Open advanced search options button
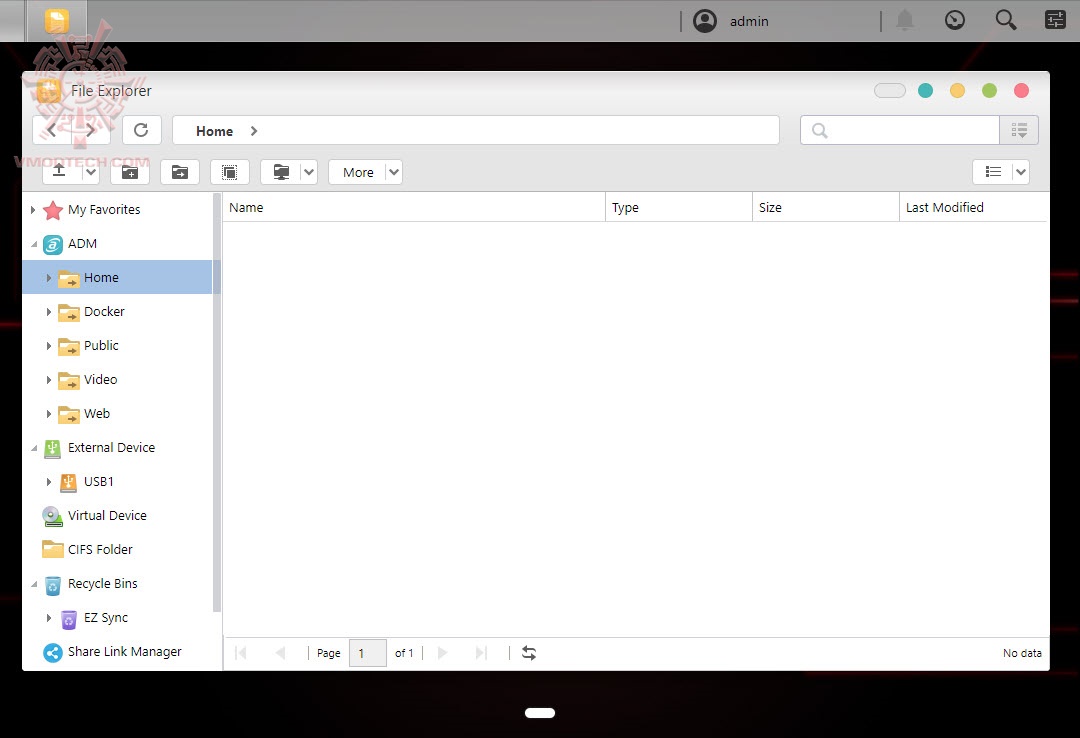 click(1019, 130)
